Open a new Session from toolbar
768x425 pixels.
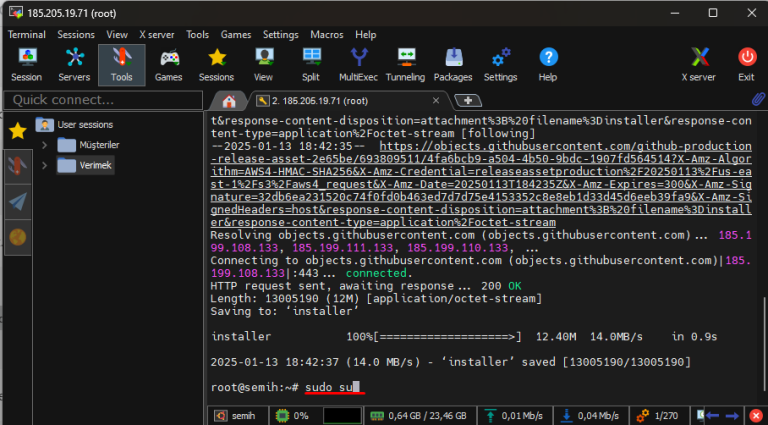(26, 64)
